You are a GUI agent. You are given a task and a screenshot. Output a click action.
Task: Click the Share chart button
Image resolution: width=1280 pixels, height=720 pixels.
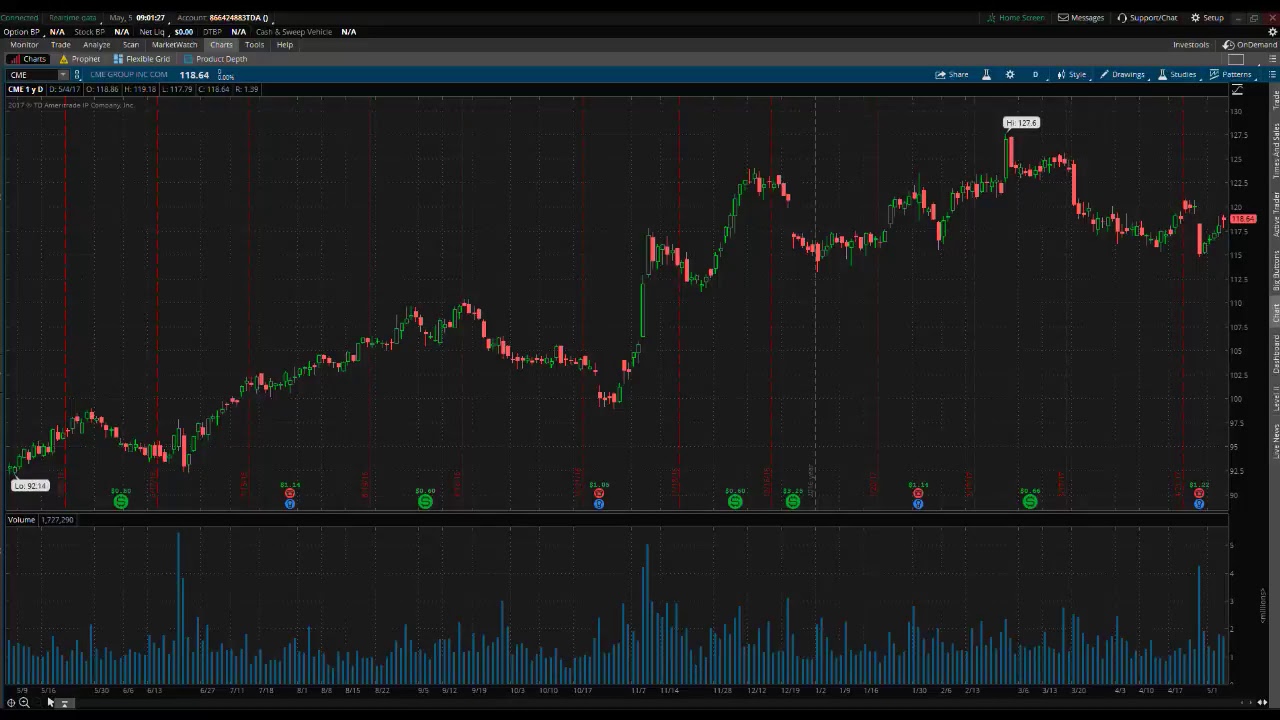point(952,75)
